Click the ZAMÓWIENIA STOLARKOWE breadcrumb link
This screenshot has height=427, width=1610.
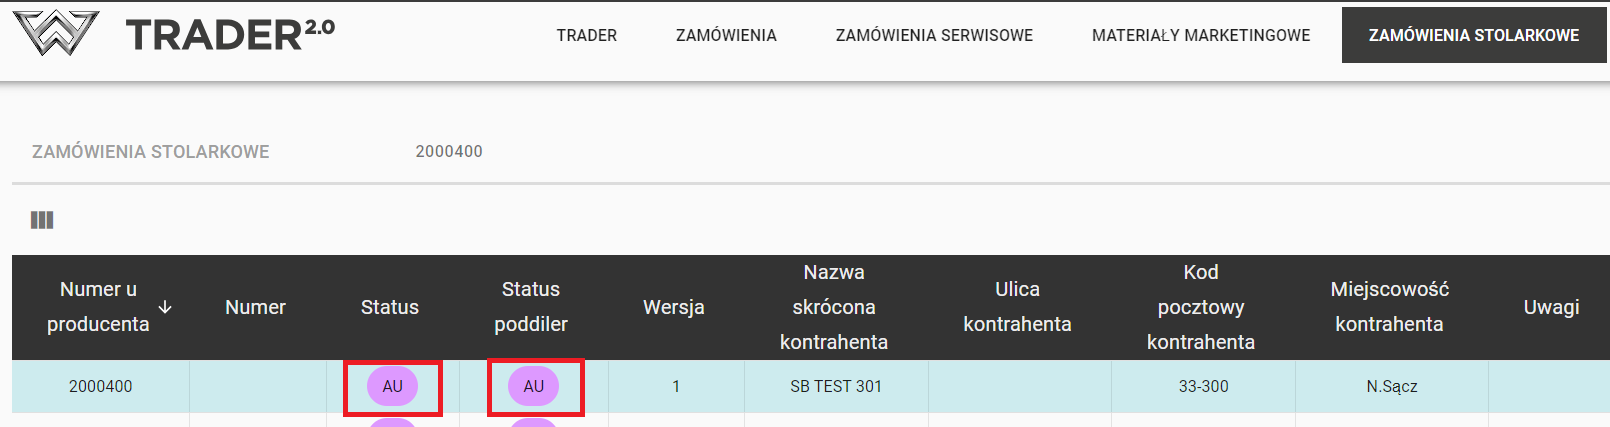point(151,152)
